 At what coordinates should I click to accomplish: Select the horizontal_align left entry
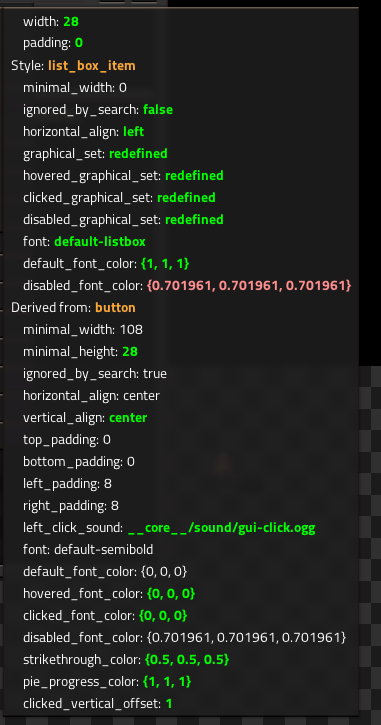[84, 132]
